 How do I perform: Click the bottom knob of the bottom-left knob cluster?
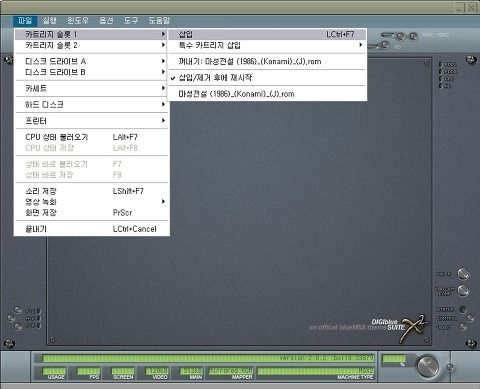(x=18, y=327)
